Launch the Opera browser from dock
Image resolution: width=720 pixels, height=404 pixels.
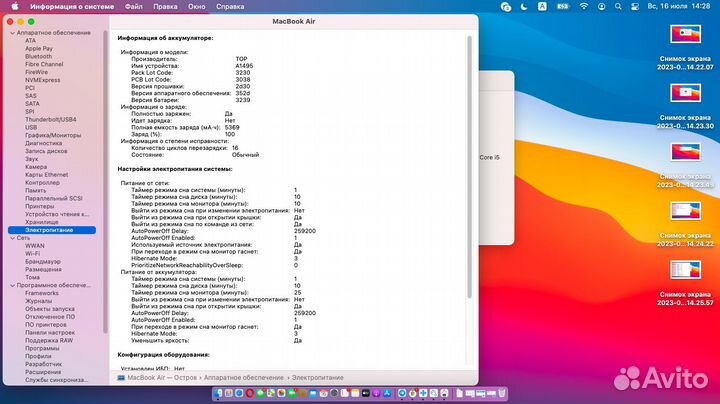tap(250, 393)
